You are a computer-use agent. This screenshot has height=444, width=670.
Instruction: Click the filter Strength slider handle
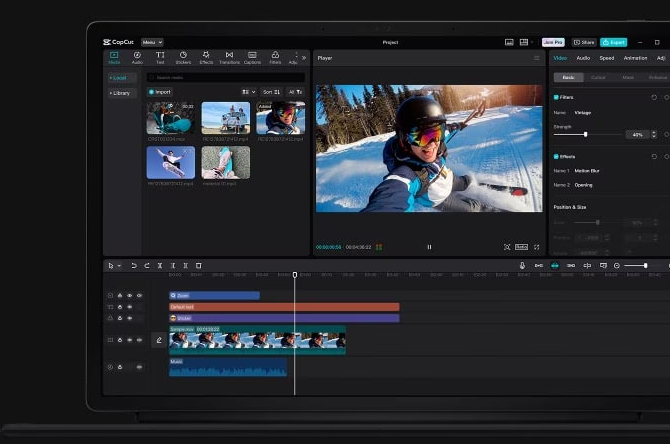coord(585,134)
